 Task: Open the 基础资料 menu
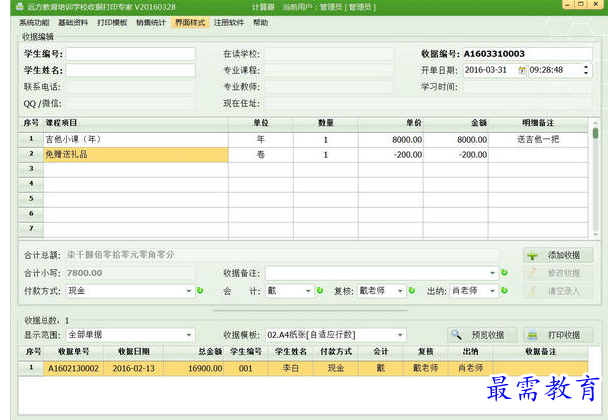[73, 22]
